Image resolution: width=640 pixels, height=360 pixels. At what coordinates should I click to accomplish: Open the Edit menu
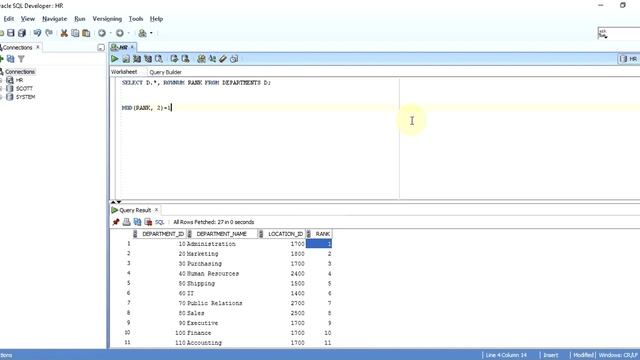pos(9,19)
